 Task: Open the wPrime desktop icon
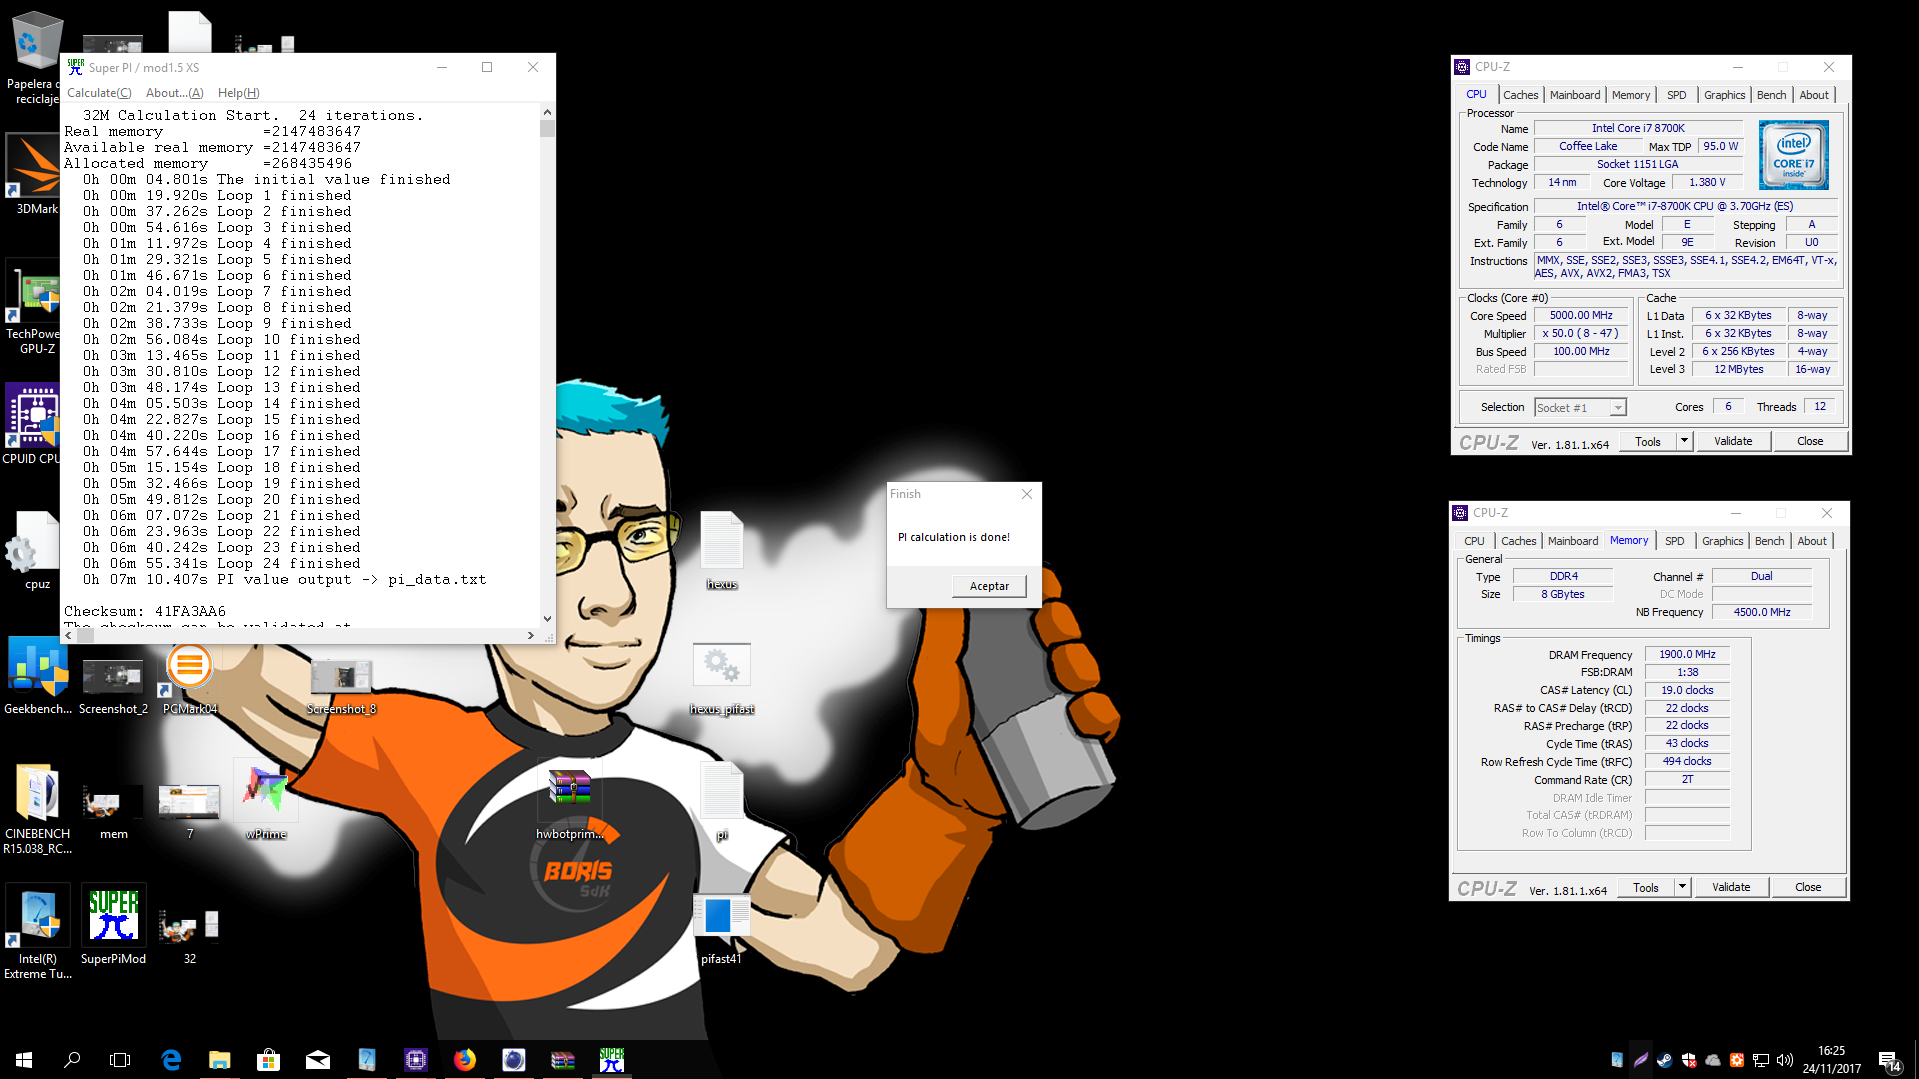pos(265,800)
